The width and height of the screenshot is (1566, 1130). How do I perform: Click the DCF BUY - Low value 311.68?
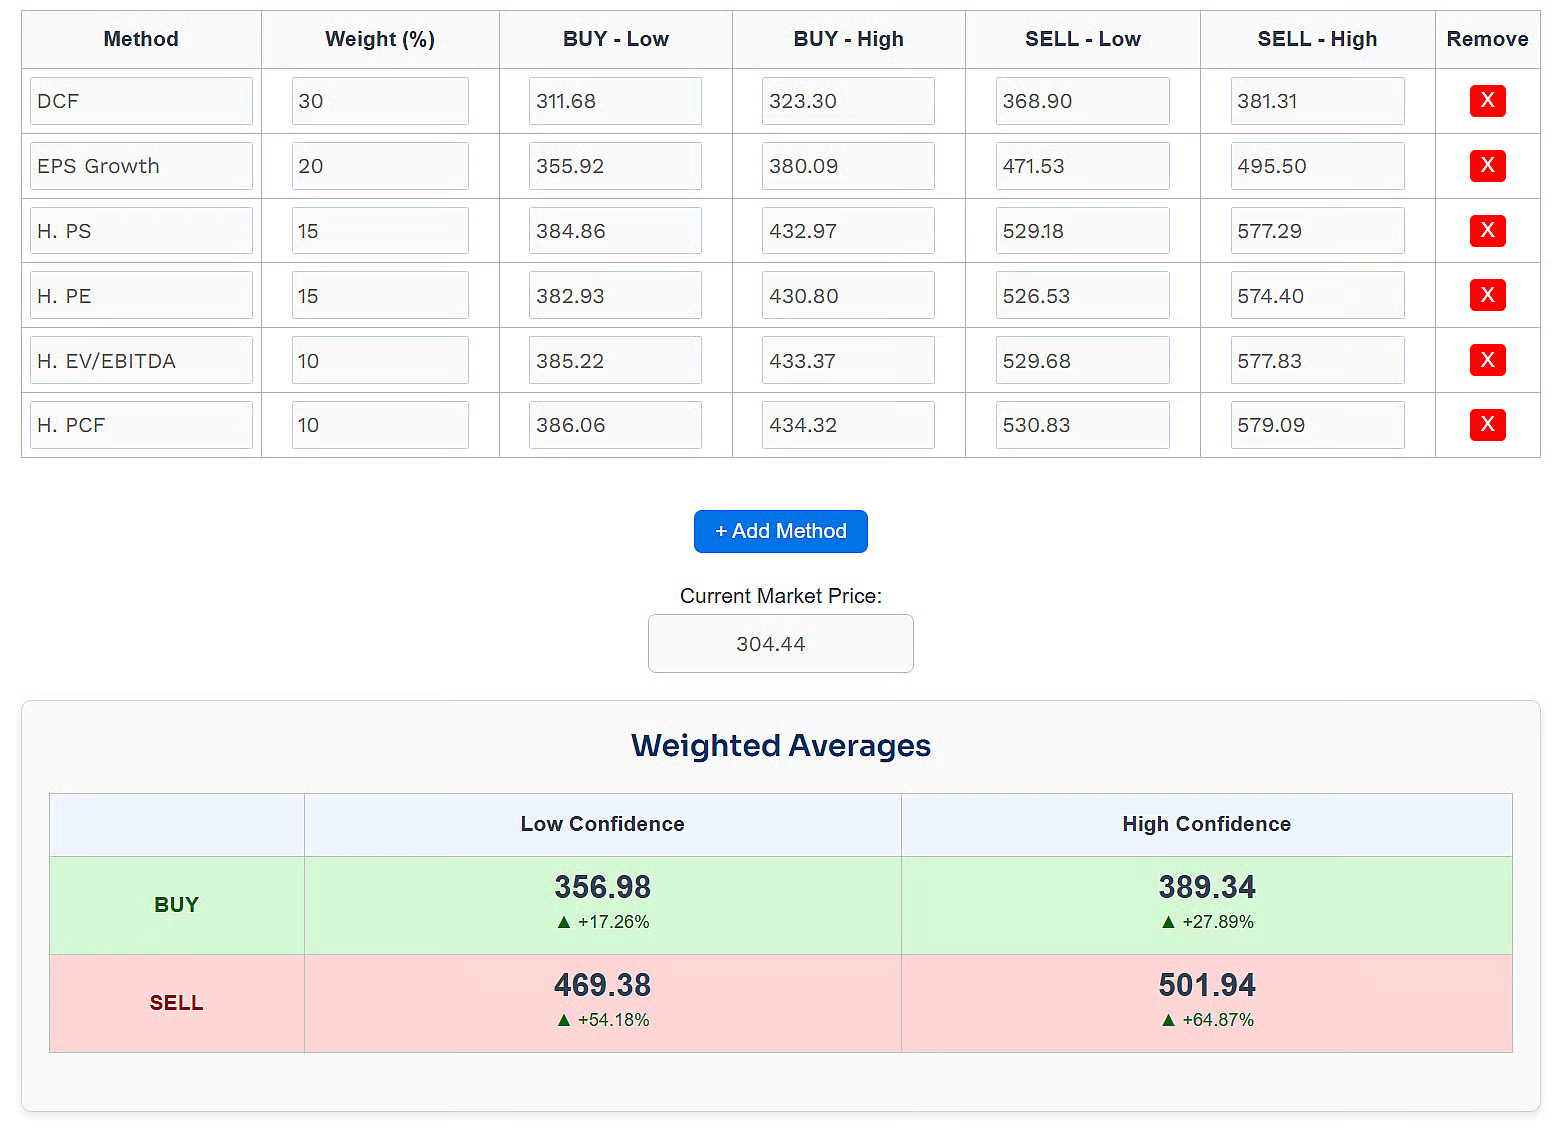pyautogui.click(x=615, y=101)
